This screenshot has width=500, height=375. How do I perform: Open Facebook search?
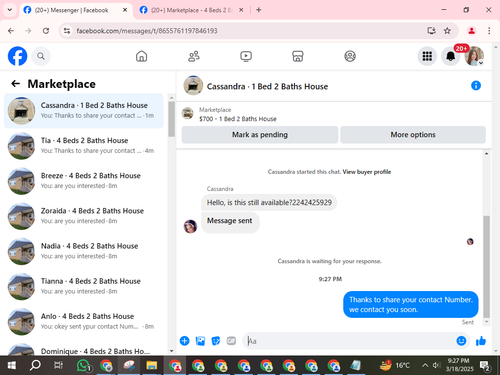(41, 56)
